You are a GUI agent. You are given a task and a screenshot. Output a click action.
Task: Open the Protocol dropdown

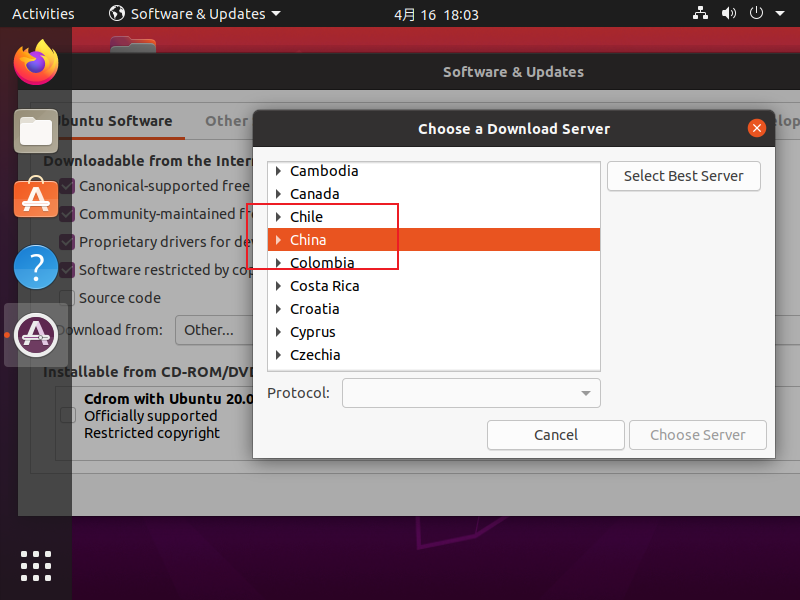click(471, 393)
